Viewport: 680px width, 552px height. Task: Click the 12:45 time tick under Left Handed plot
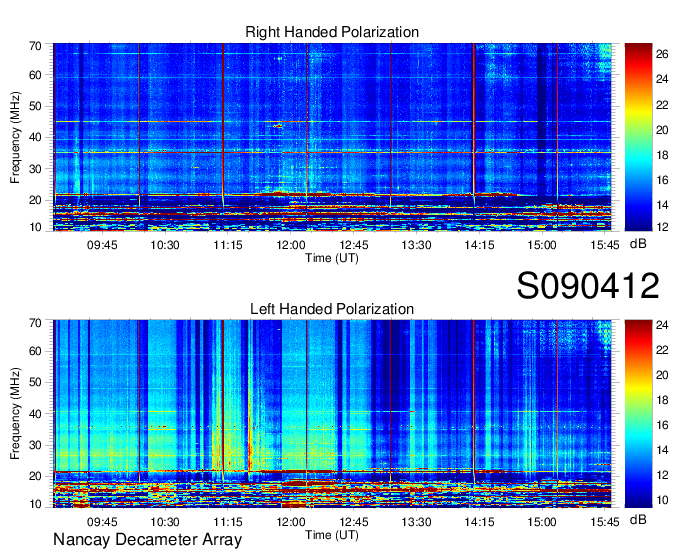pyautogui.click(x=353, y=522)
